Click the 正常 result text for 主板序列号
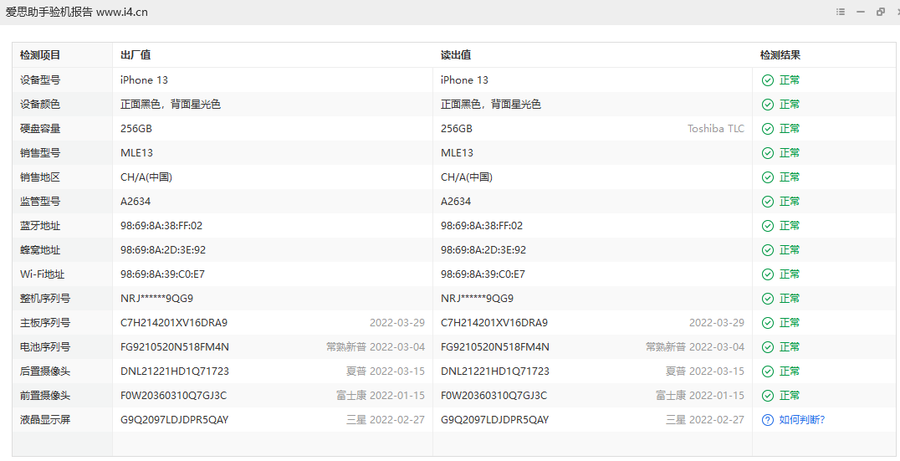 789,323
